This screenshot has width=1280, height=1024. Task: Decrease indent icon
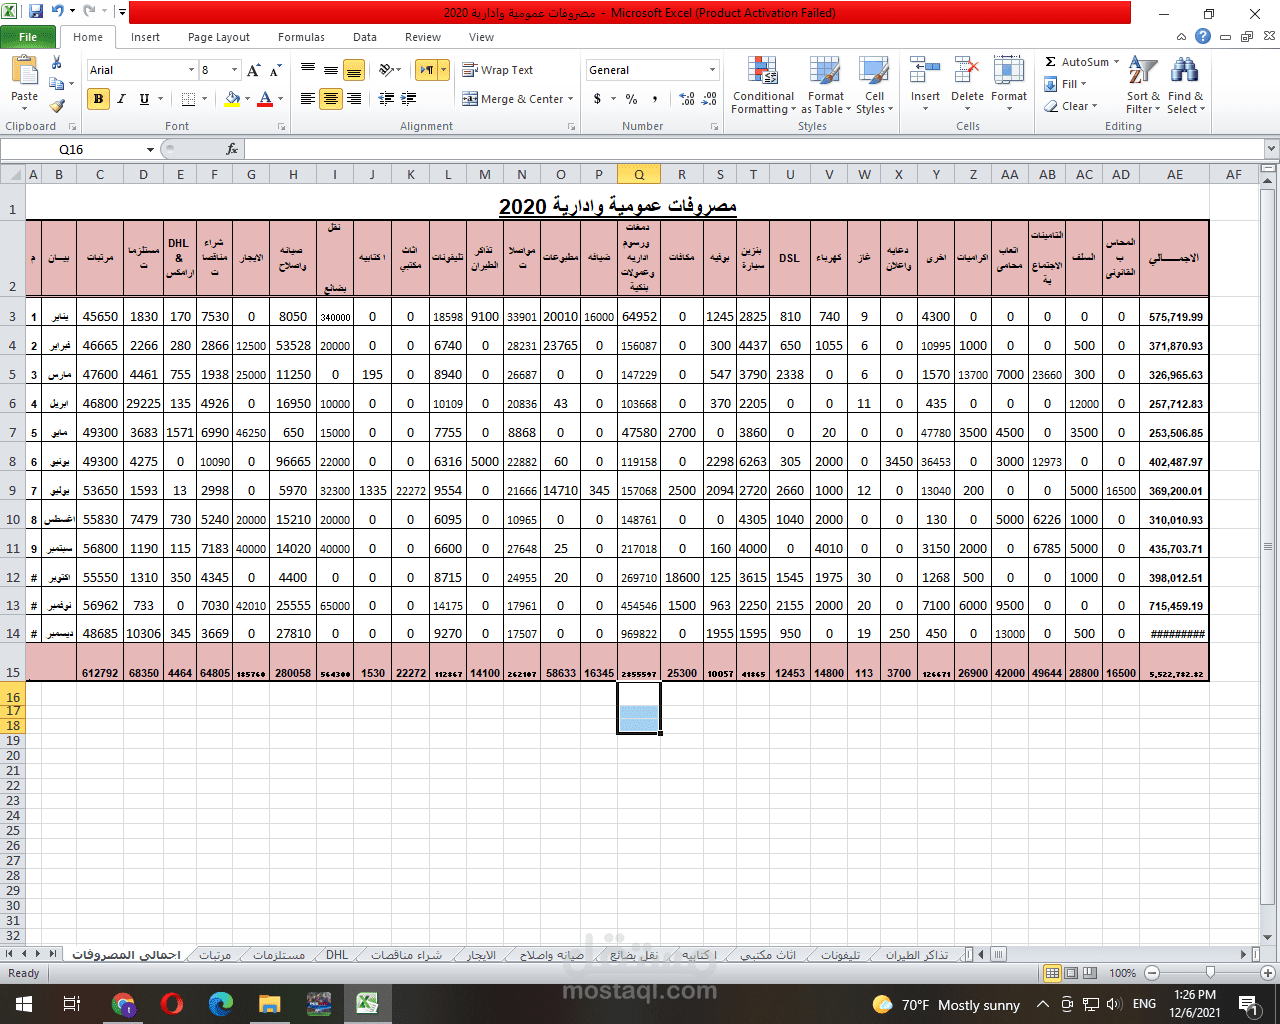click(386, 99)
